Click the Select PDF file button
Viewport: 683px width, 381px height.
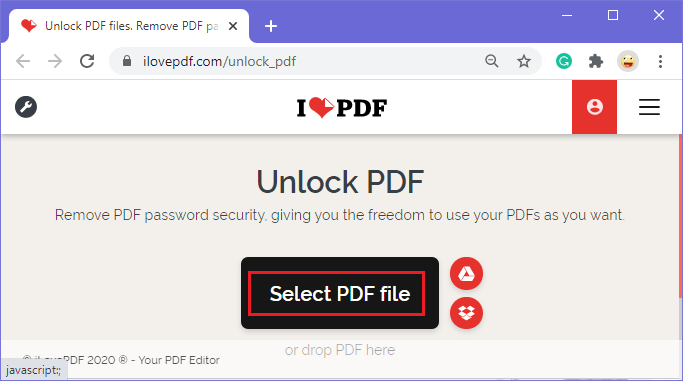(340, 293)
